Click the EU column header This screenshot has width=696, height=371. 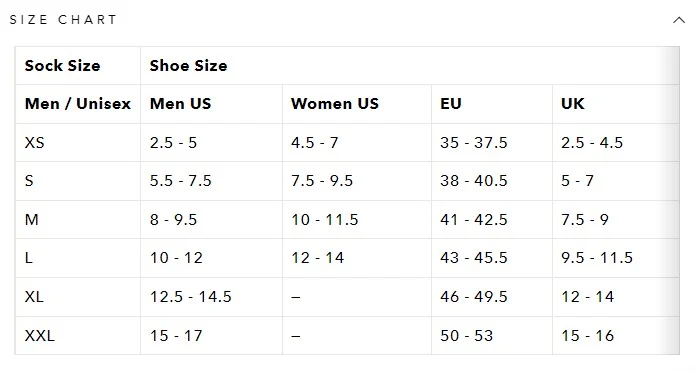tap(492, 104)
